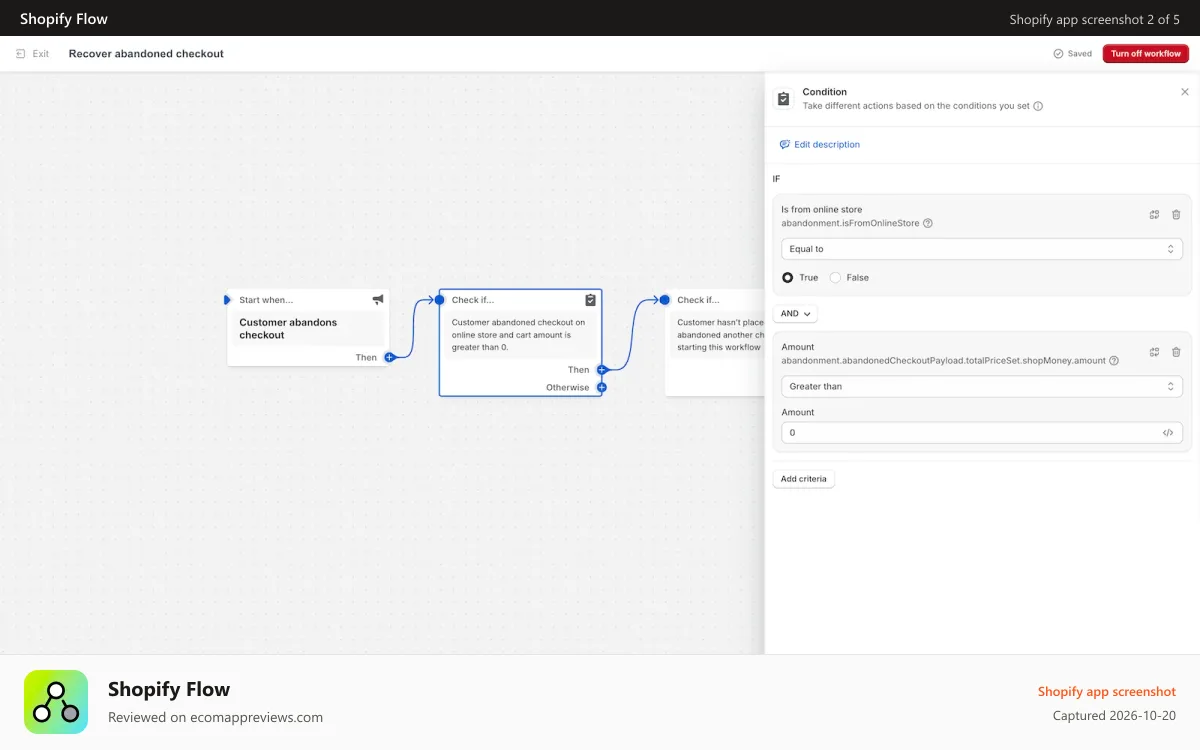Click the Exit label
The width and height of the screenshot is (1200, 750).
click(x=41, y=54)
